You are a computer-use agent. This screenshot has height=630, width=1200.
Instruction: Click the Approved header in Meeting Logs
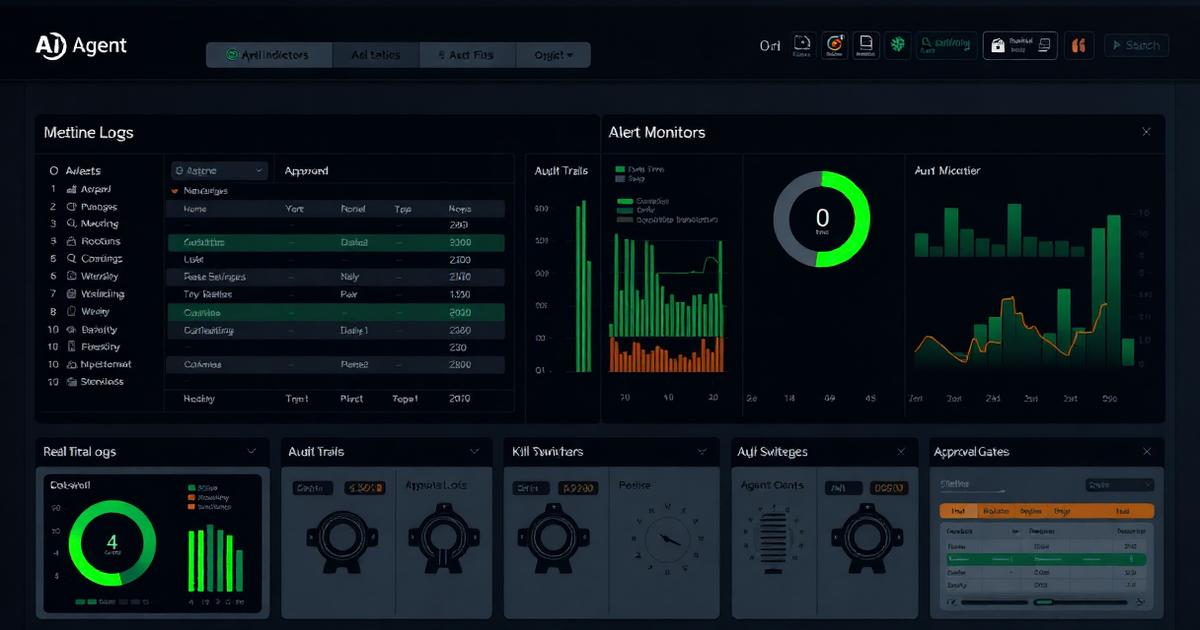pyautogui.click(x=305, y=170)
